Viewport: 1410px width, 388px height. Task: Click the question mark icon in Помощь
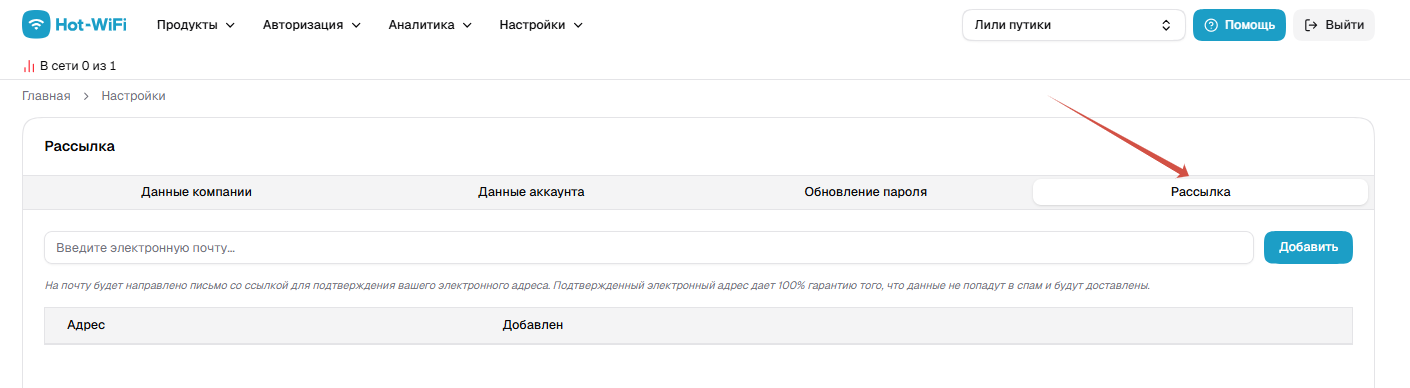pos(1211,25)
